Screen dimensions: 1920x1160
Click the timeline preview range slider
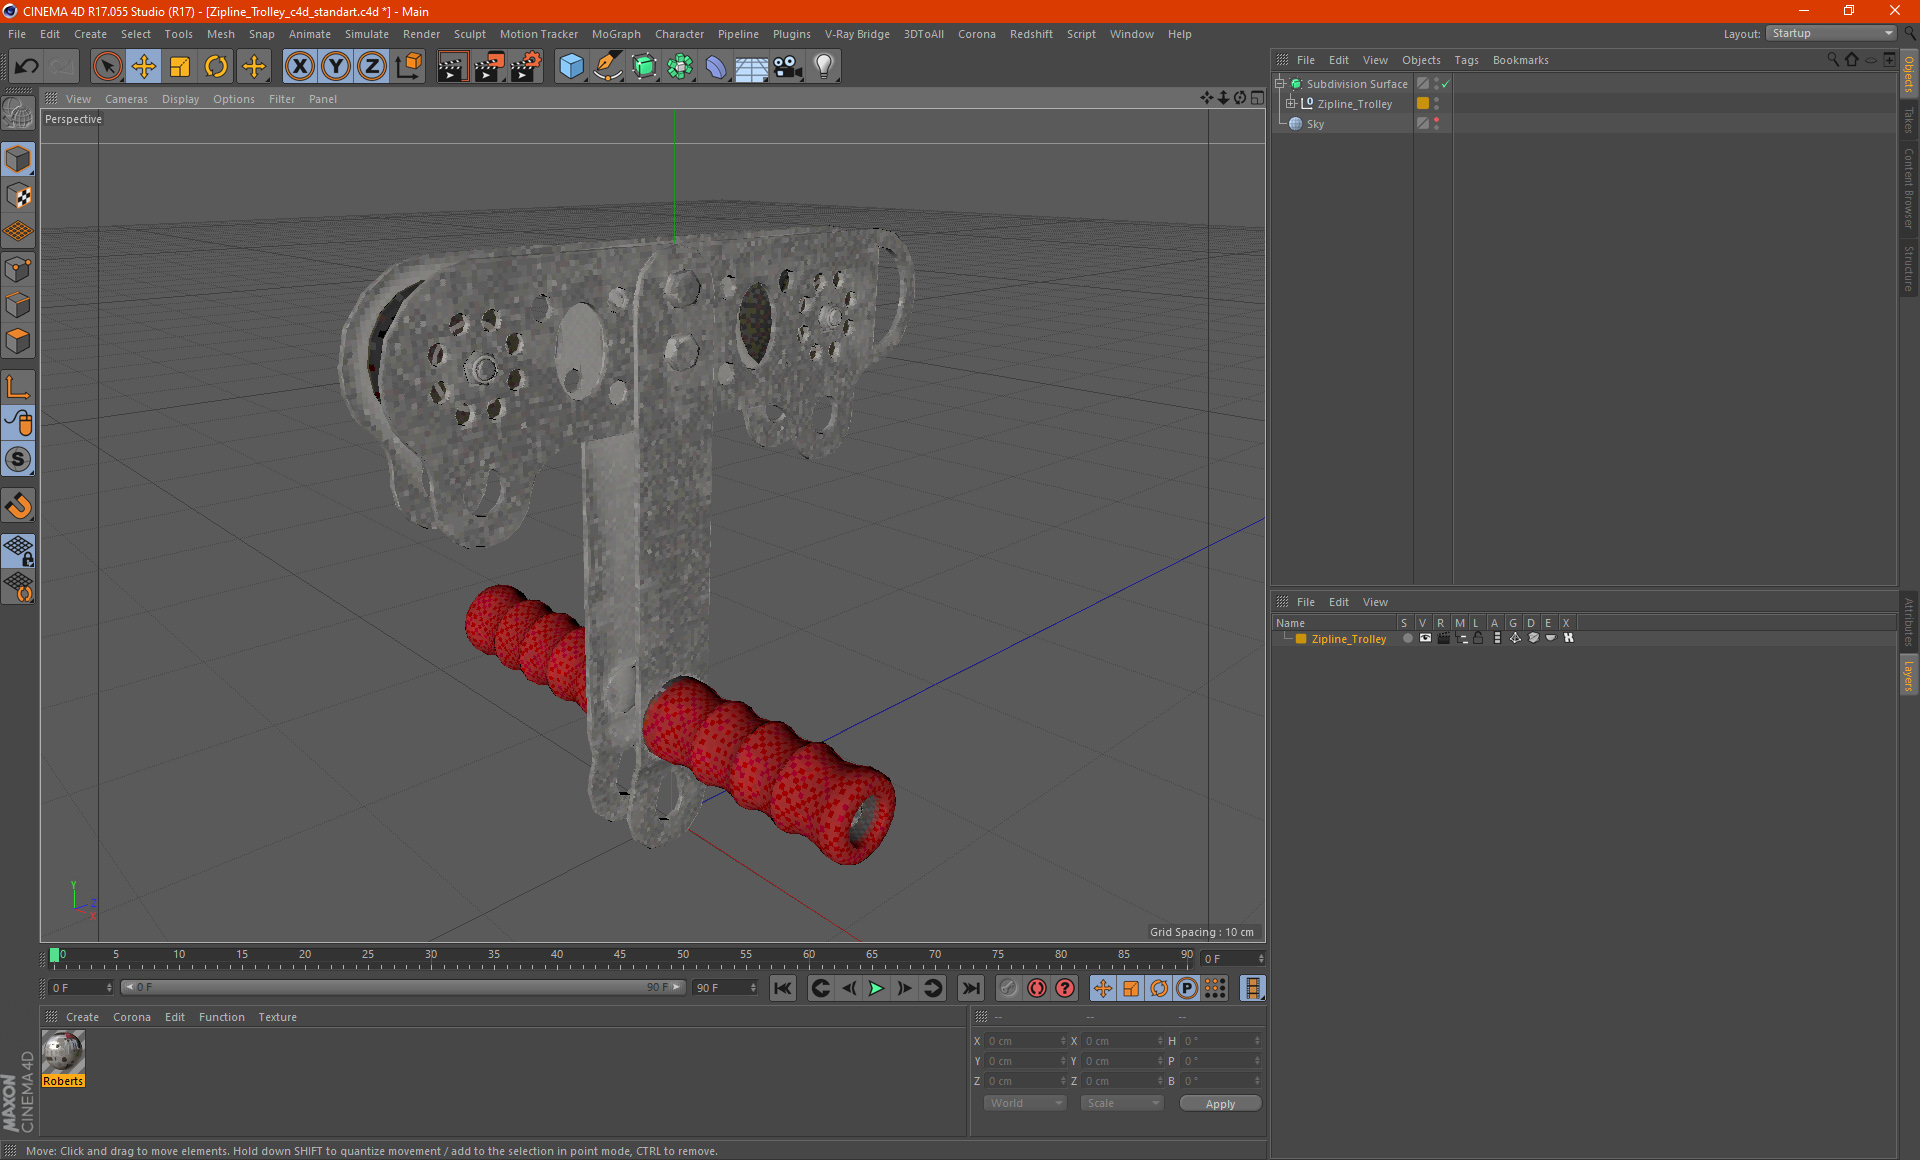[403, 987]
